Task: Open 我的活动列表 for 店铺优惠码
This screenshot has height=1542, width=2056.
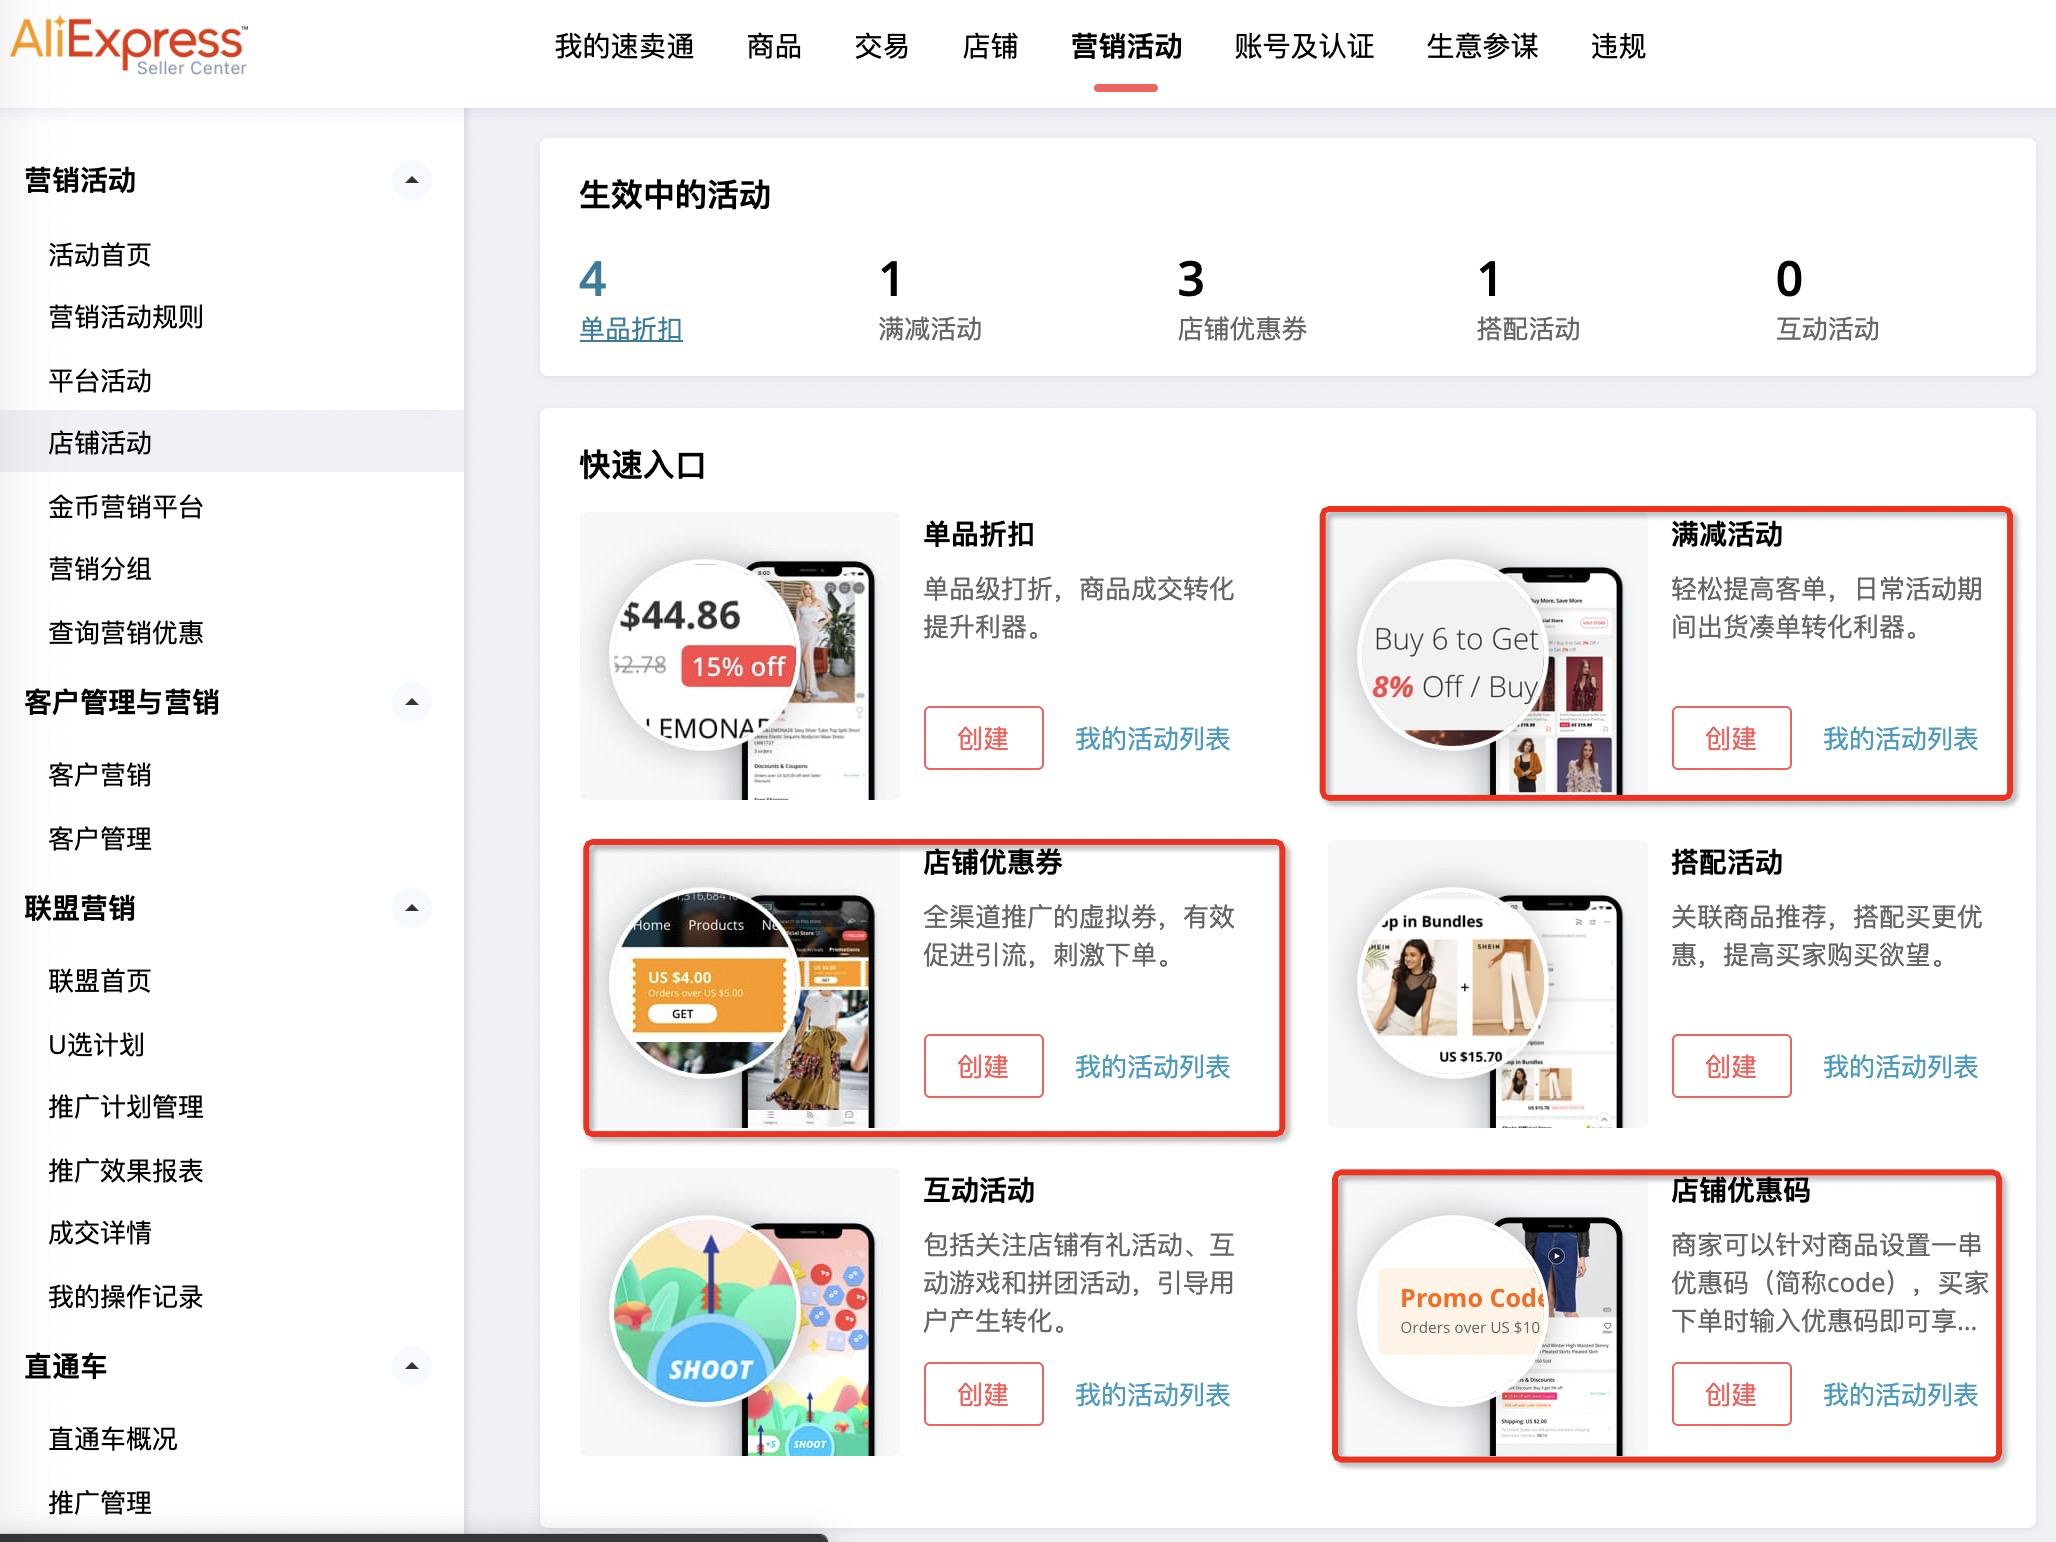Action: [x=1901, y=1394]
